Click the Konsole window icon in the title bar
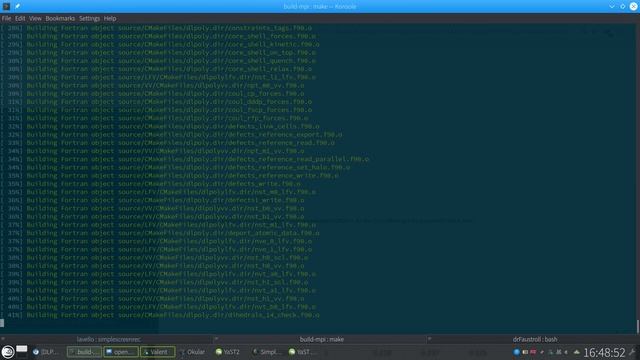Viewport: 640px width, 360px height. click(6, 6)
